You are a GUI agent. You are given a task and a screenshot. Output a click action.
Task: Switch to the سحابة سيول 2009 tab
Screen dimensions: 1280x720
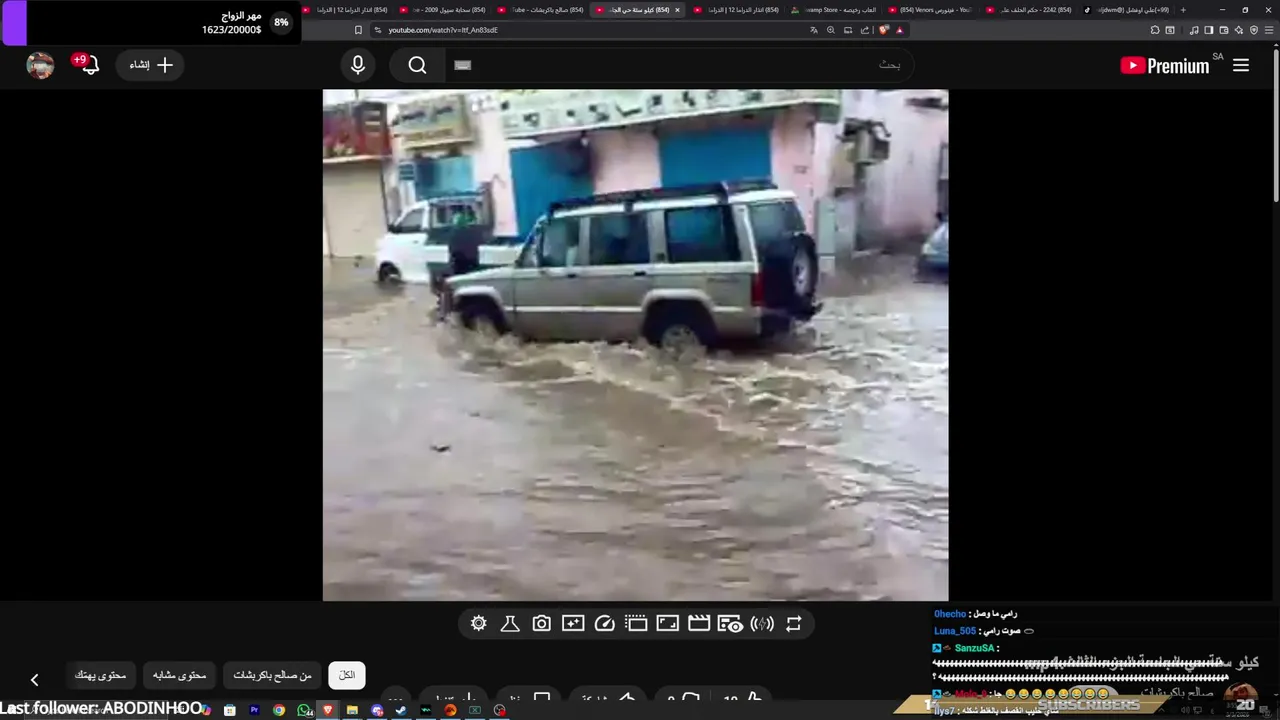441,10
